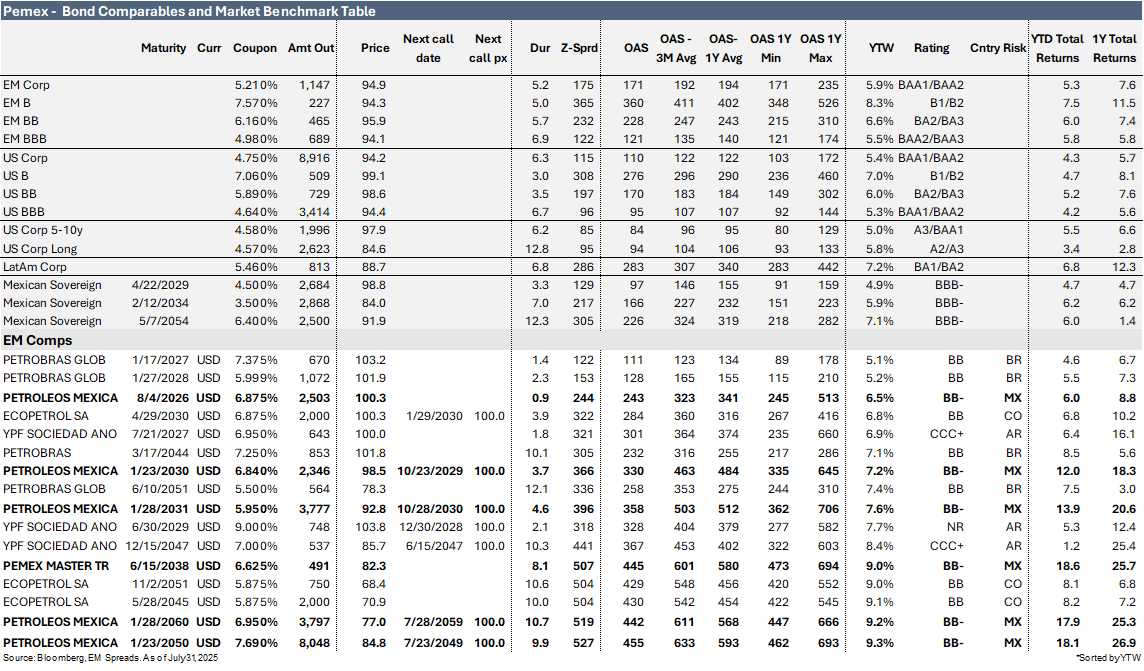Click the "Z-Sprd" column header
This screenshot has height=671, width=1144.
pos(579,48)
